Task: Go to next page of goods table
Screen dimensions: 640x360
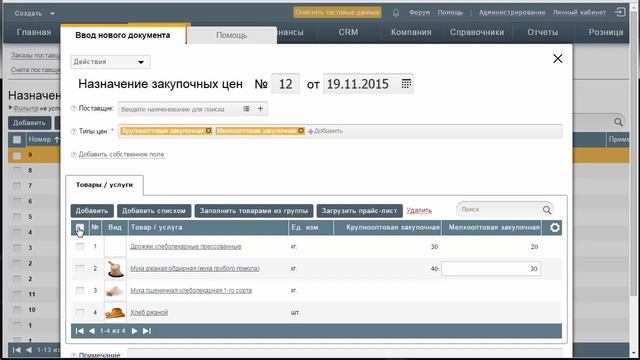Action: tap(134, 331)
